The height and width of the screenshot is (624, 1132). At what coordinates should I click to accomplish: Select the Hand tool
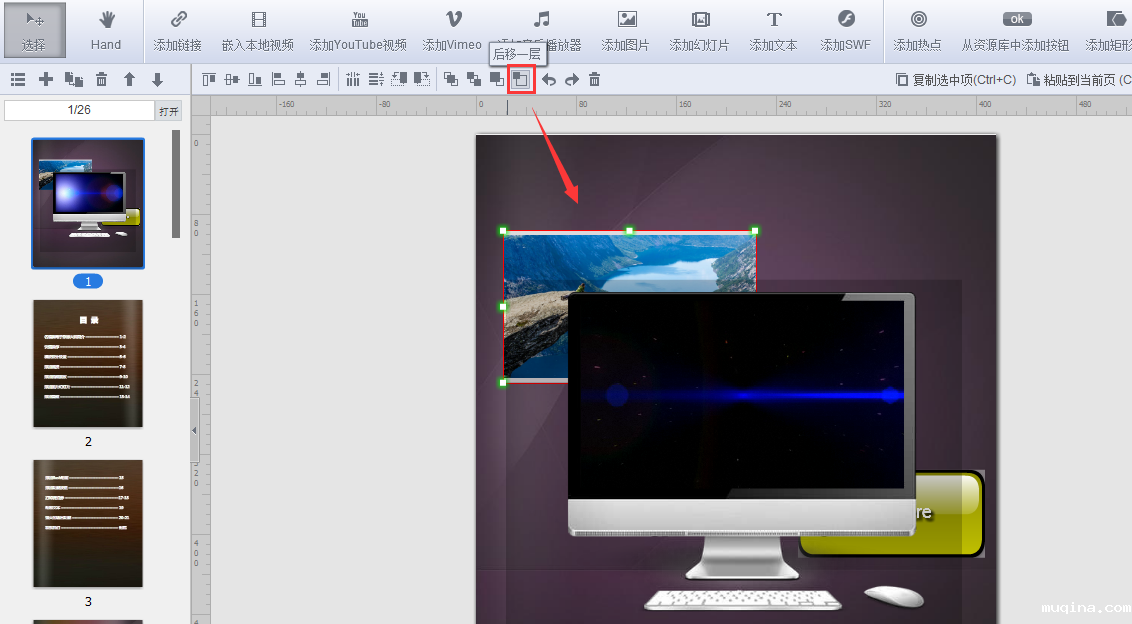[x=105, y=30]
